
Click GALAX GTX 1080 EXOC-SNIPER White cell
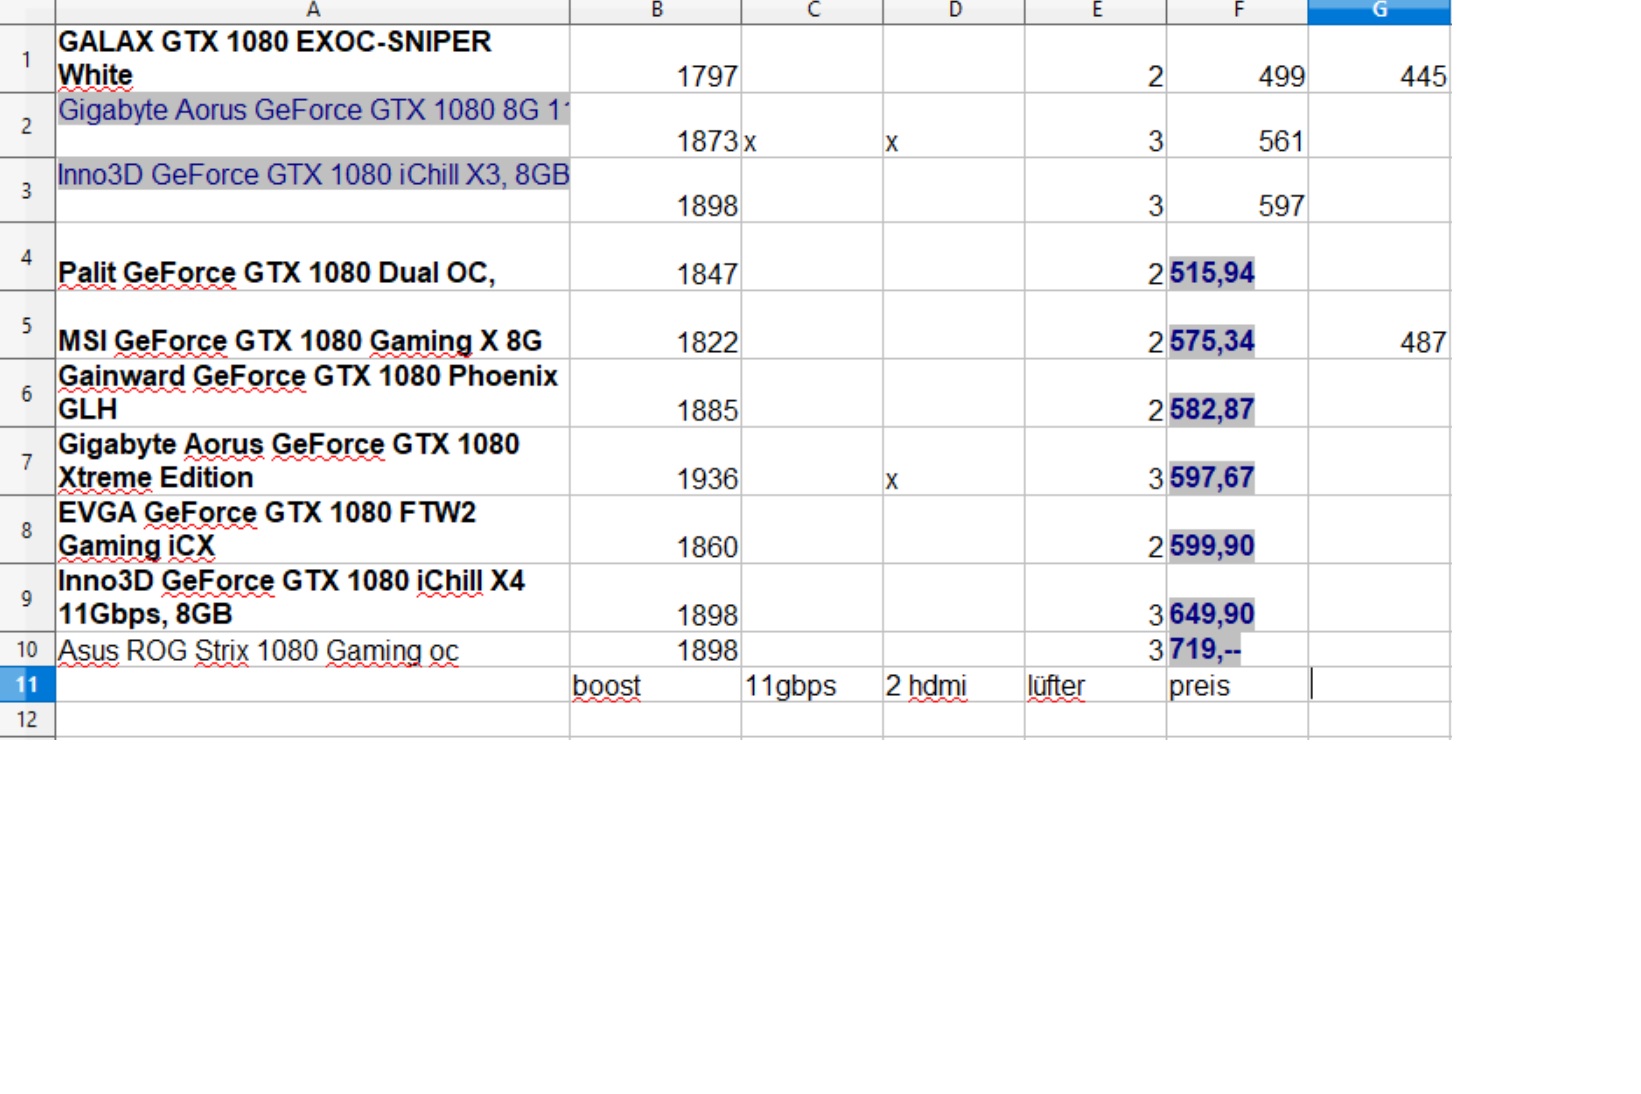312,59
